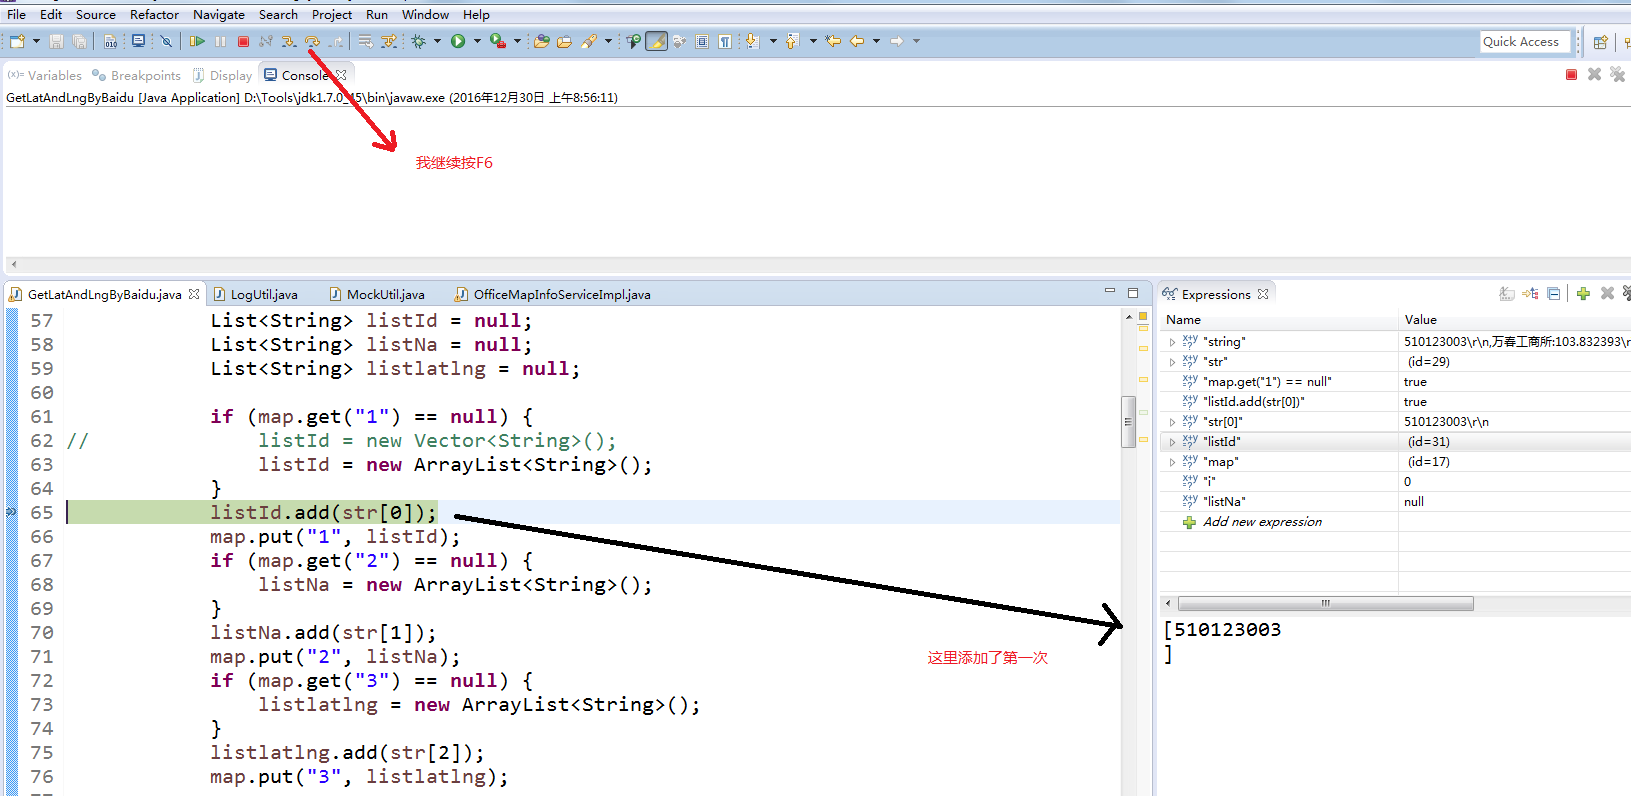1631x796 pixels.
Task: Click the Step Into icon
Action: [x=289, y=41]
